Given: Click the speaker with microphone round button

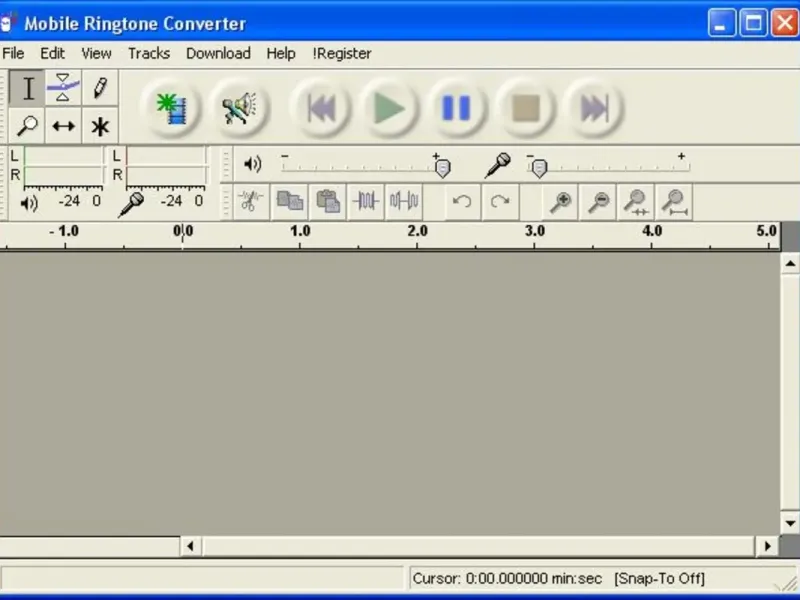Looking at the screenshot, I should click(239, 108).
